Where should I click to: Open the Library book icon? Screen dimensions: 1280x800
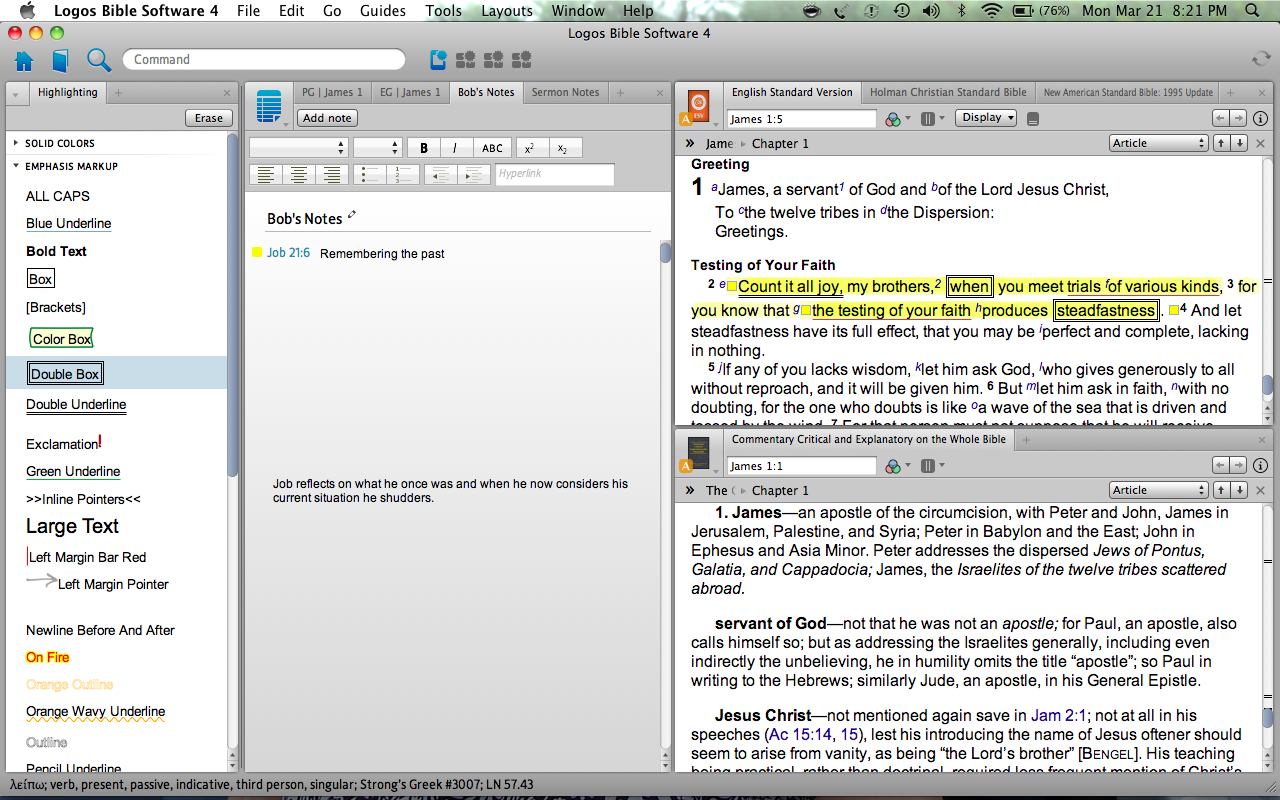61,60
